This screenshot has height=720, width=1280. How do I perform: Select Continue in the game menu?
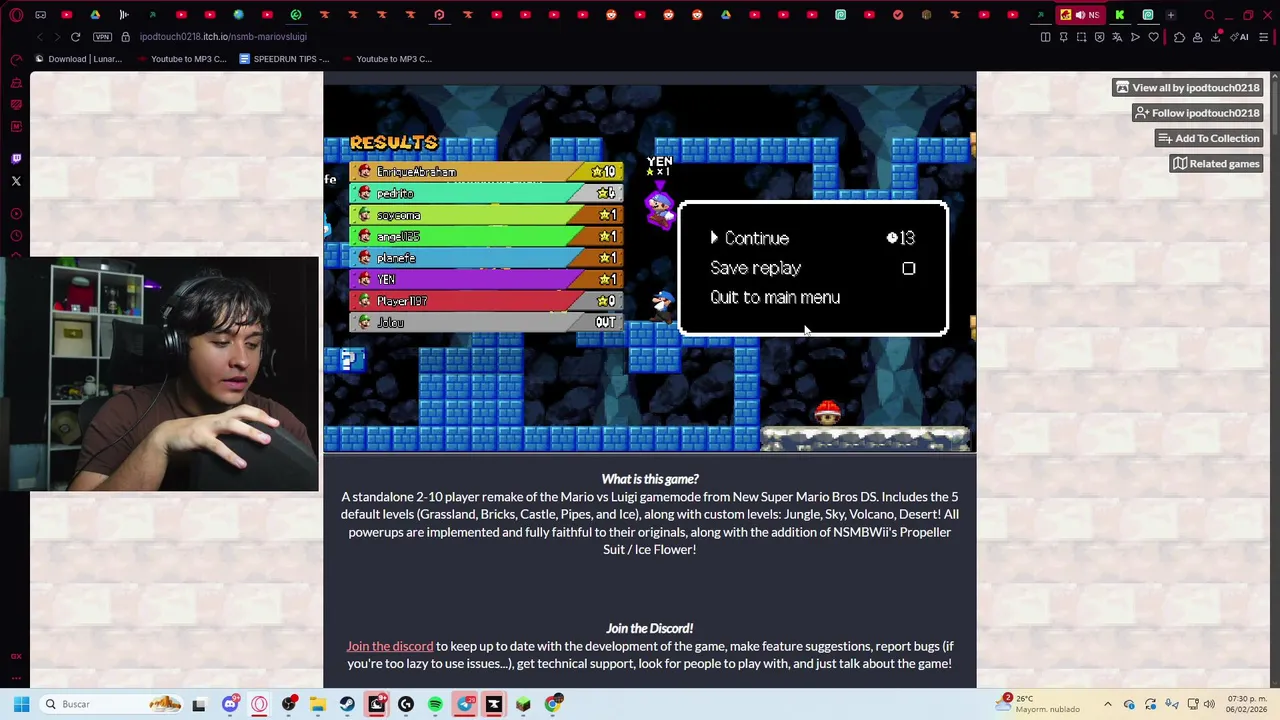756,238
